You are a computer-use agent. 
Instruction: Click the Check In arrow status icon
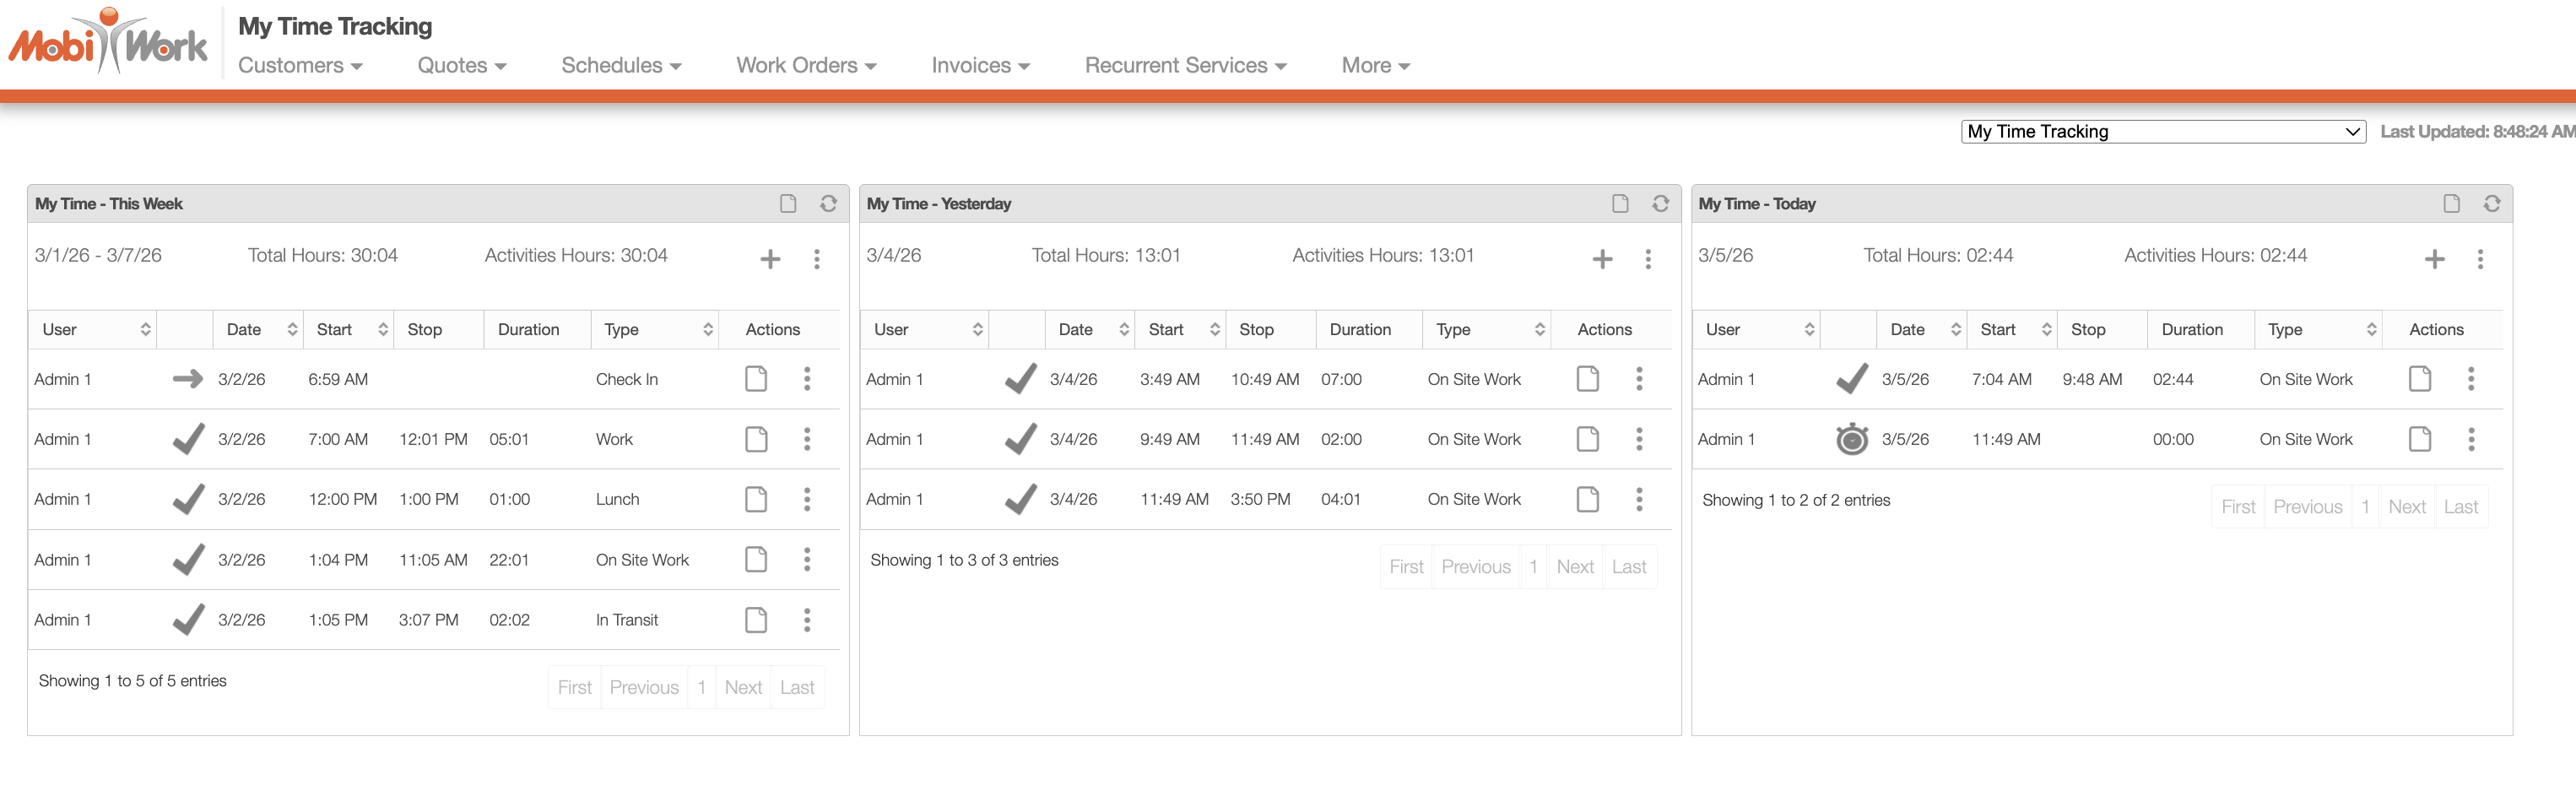(187, 379)
